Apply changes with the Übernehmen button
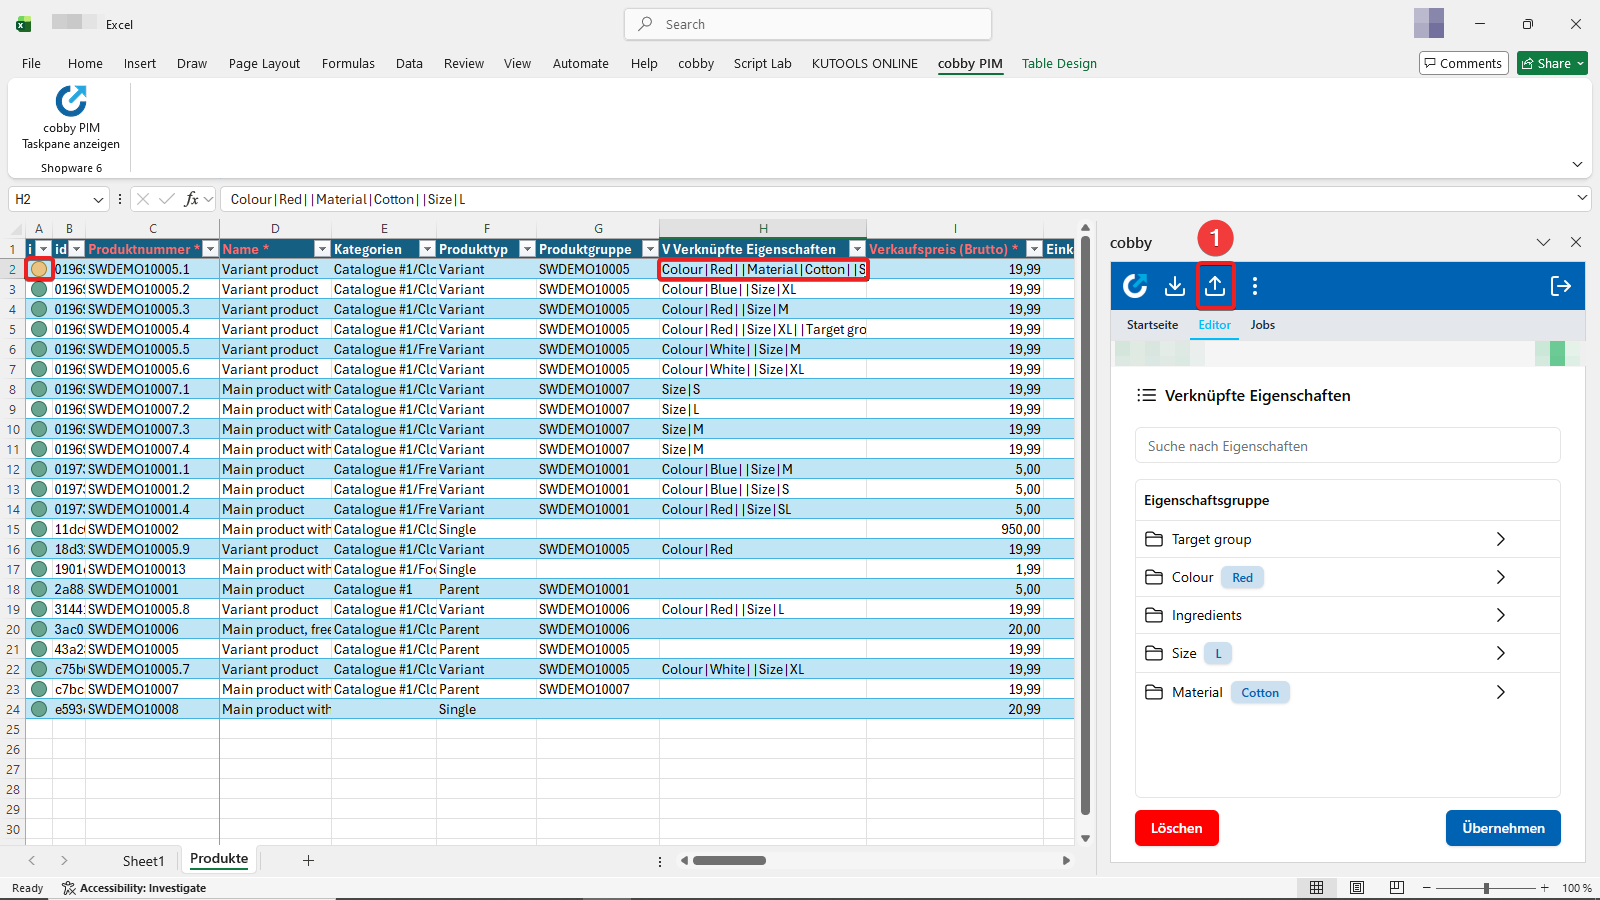Image resolution: width=1600 pixels, height=900 pixels. (1502, 828)
